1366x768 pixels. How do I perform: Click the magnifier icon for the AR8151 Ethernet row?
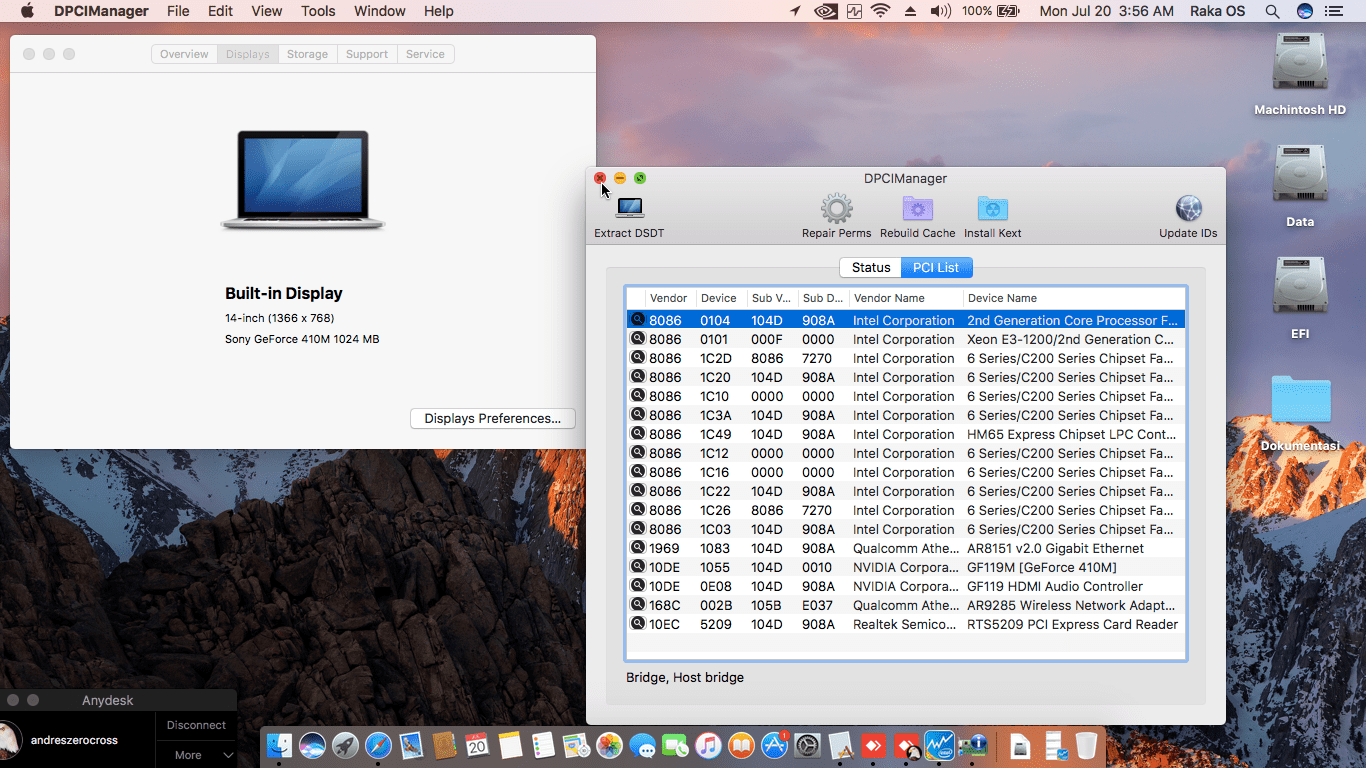638,548
